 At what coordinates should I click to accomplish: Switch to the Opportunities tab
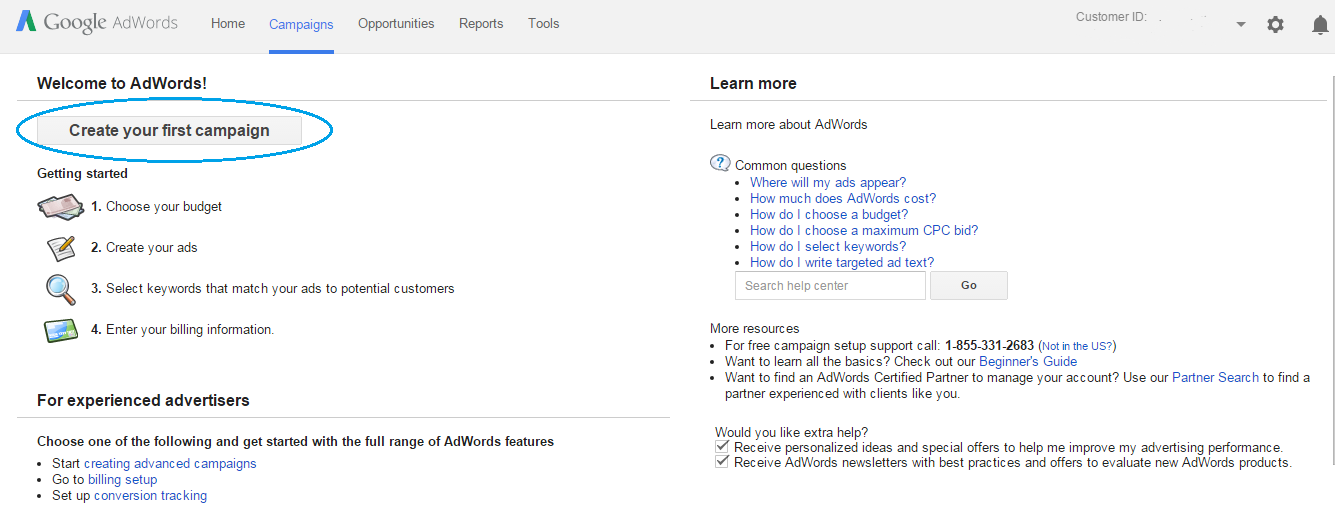click(x=396, y=23)
